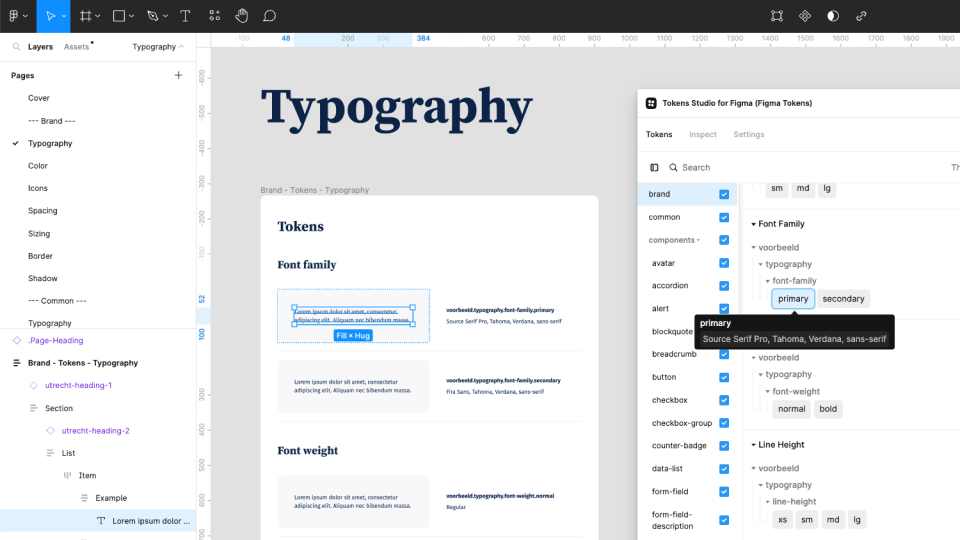Select the Text tool
Image resolution: width=960 pixels, height=540 pixels.
(x=185, y=16)
